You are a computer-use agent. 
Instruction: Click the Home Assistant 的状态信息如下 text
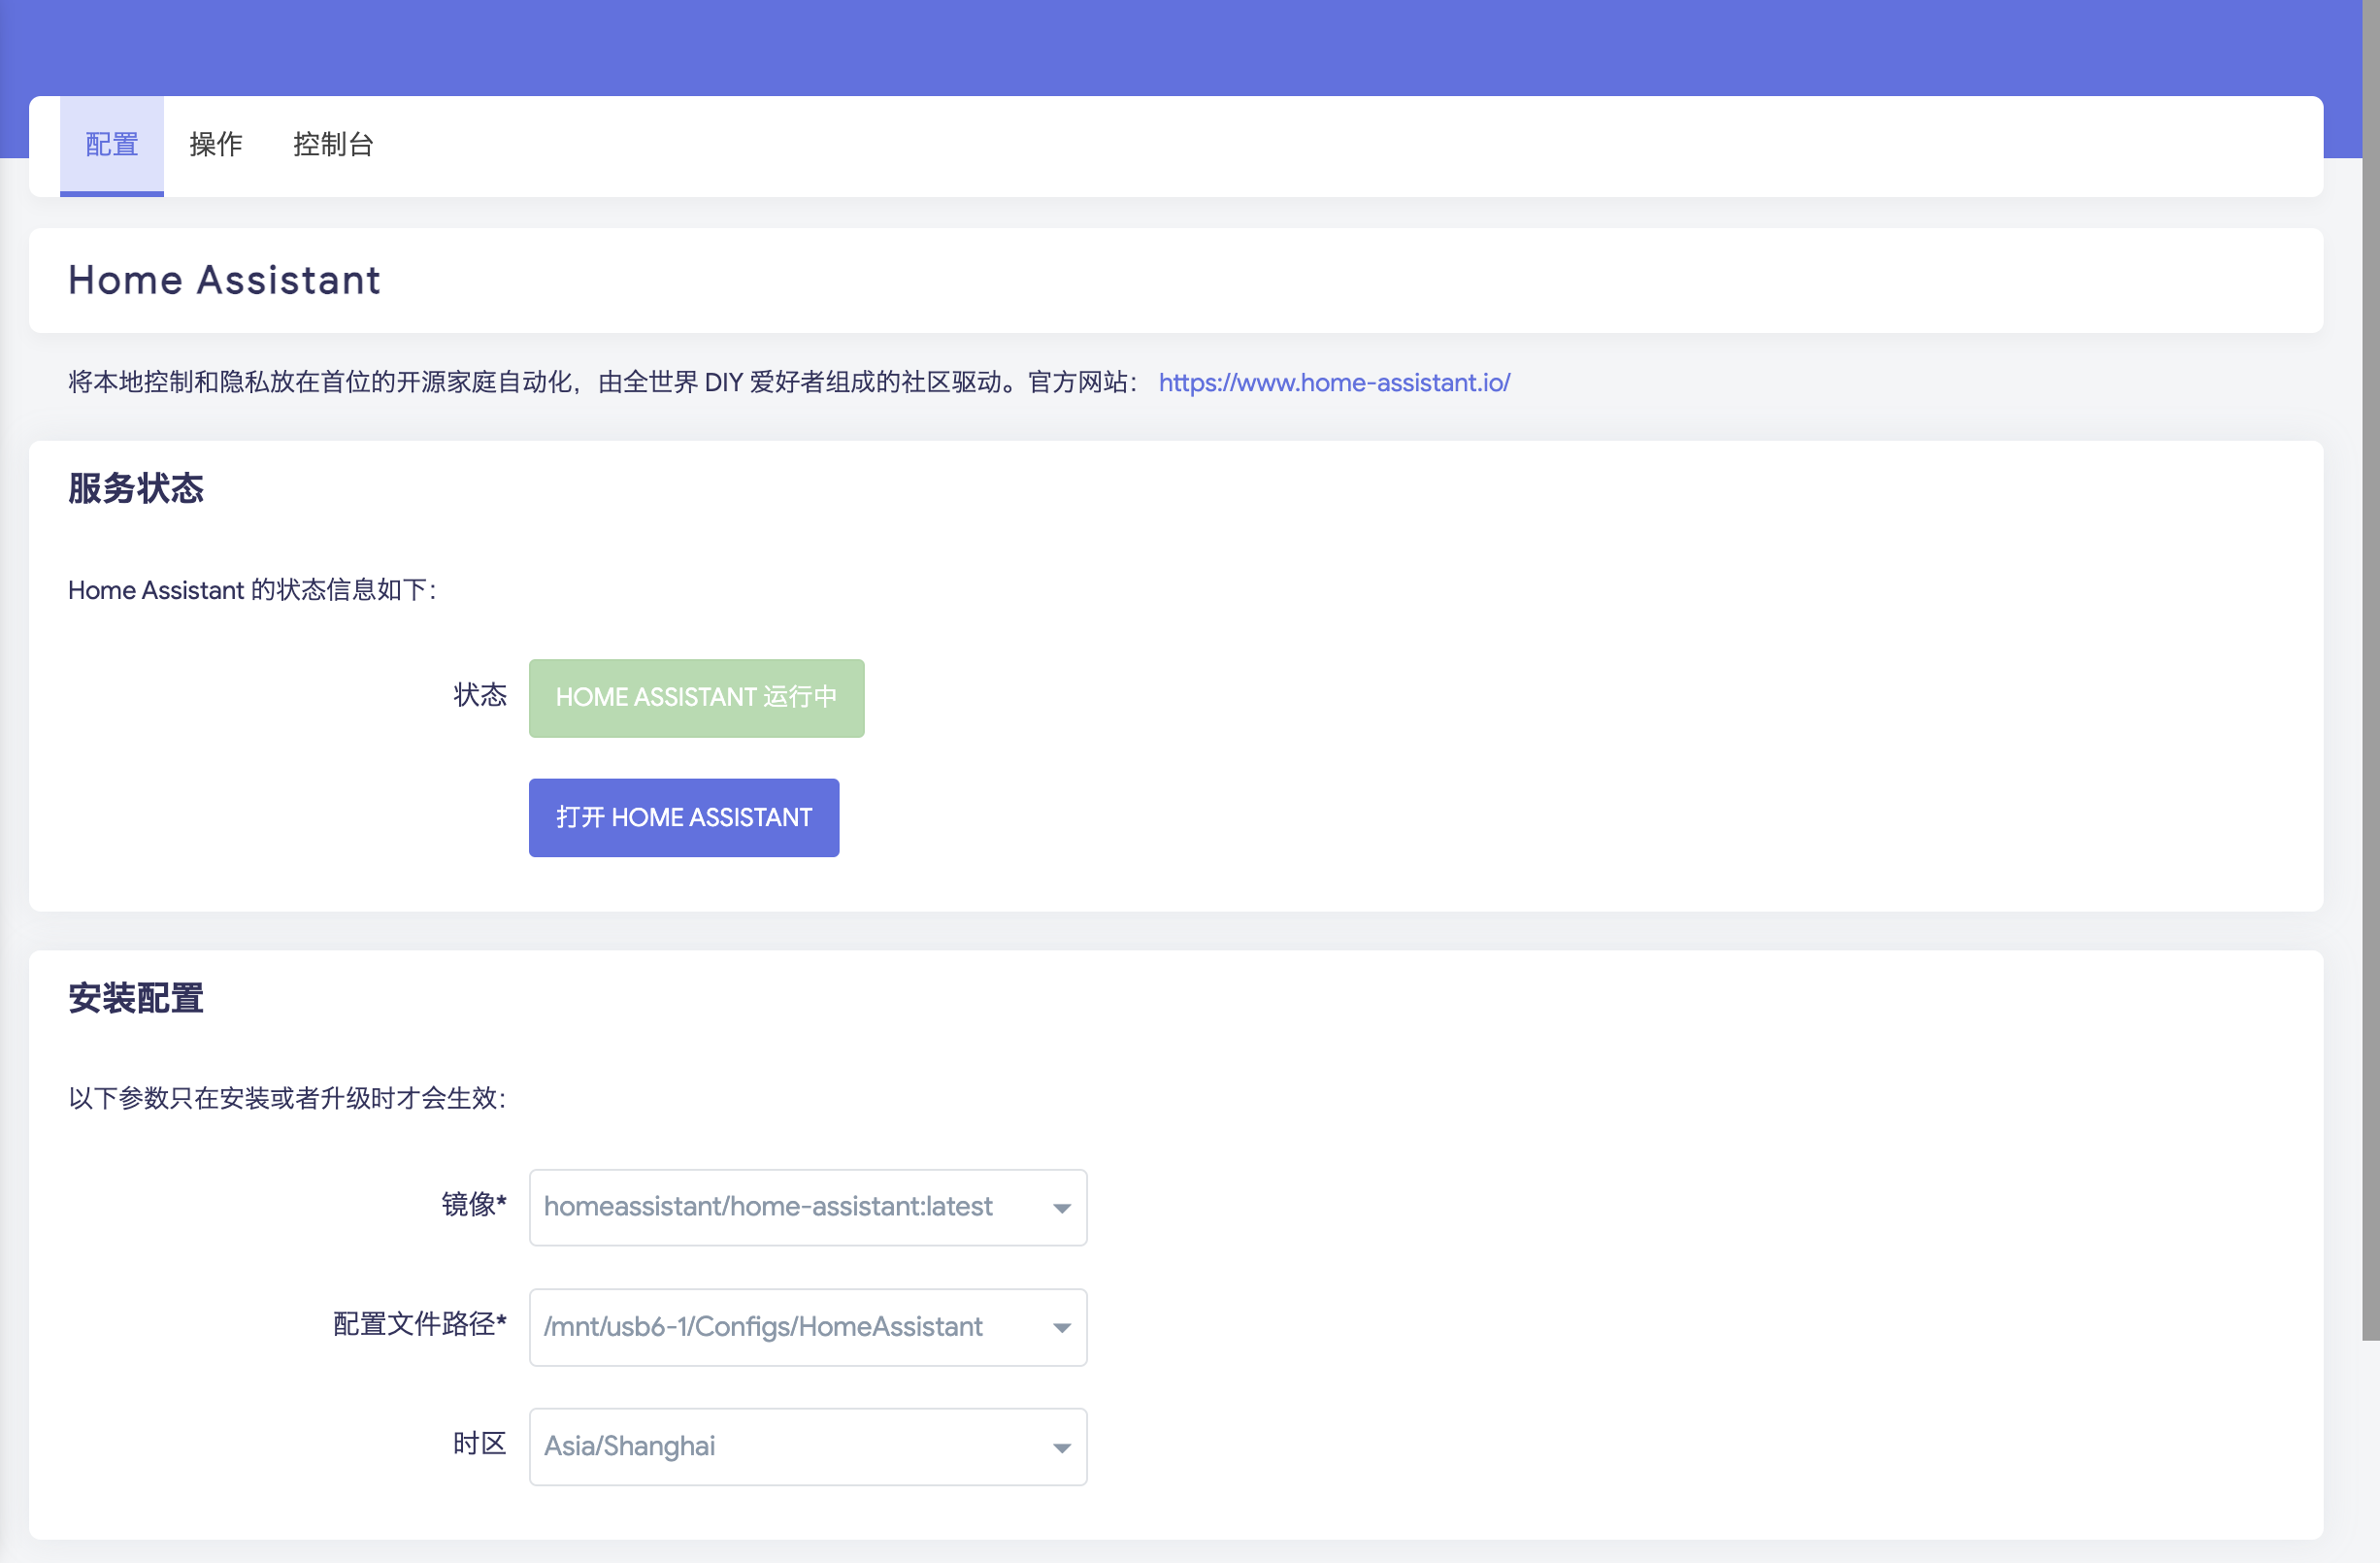coord(252,590)
